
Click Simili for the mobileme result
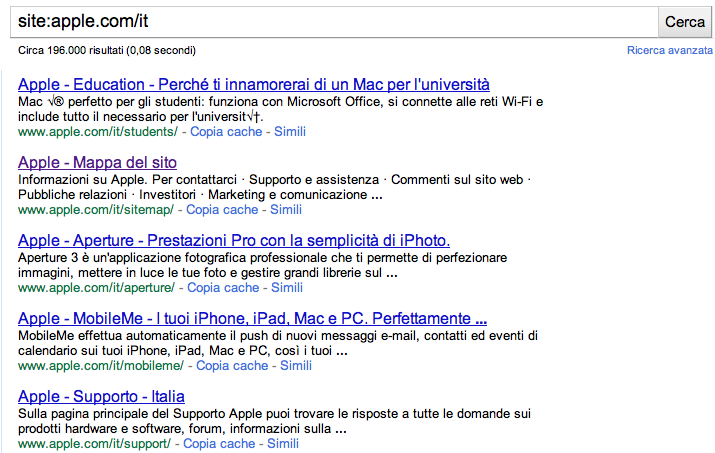coord(296,366)
